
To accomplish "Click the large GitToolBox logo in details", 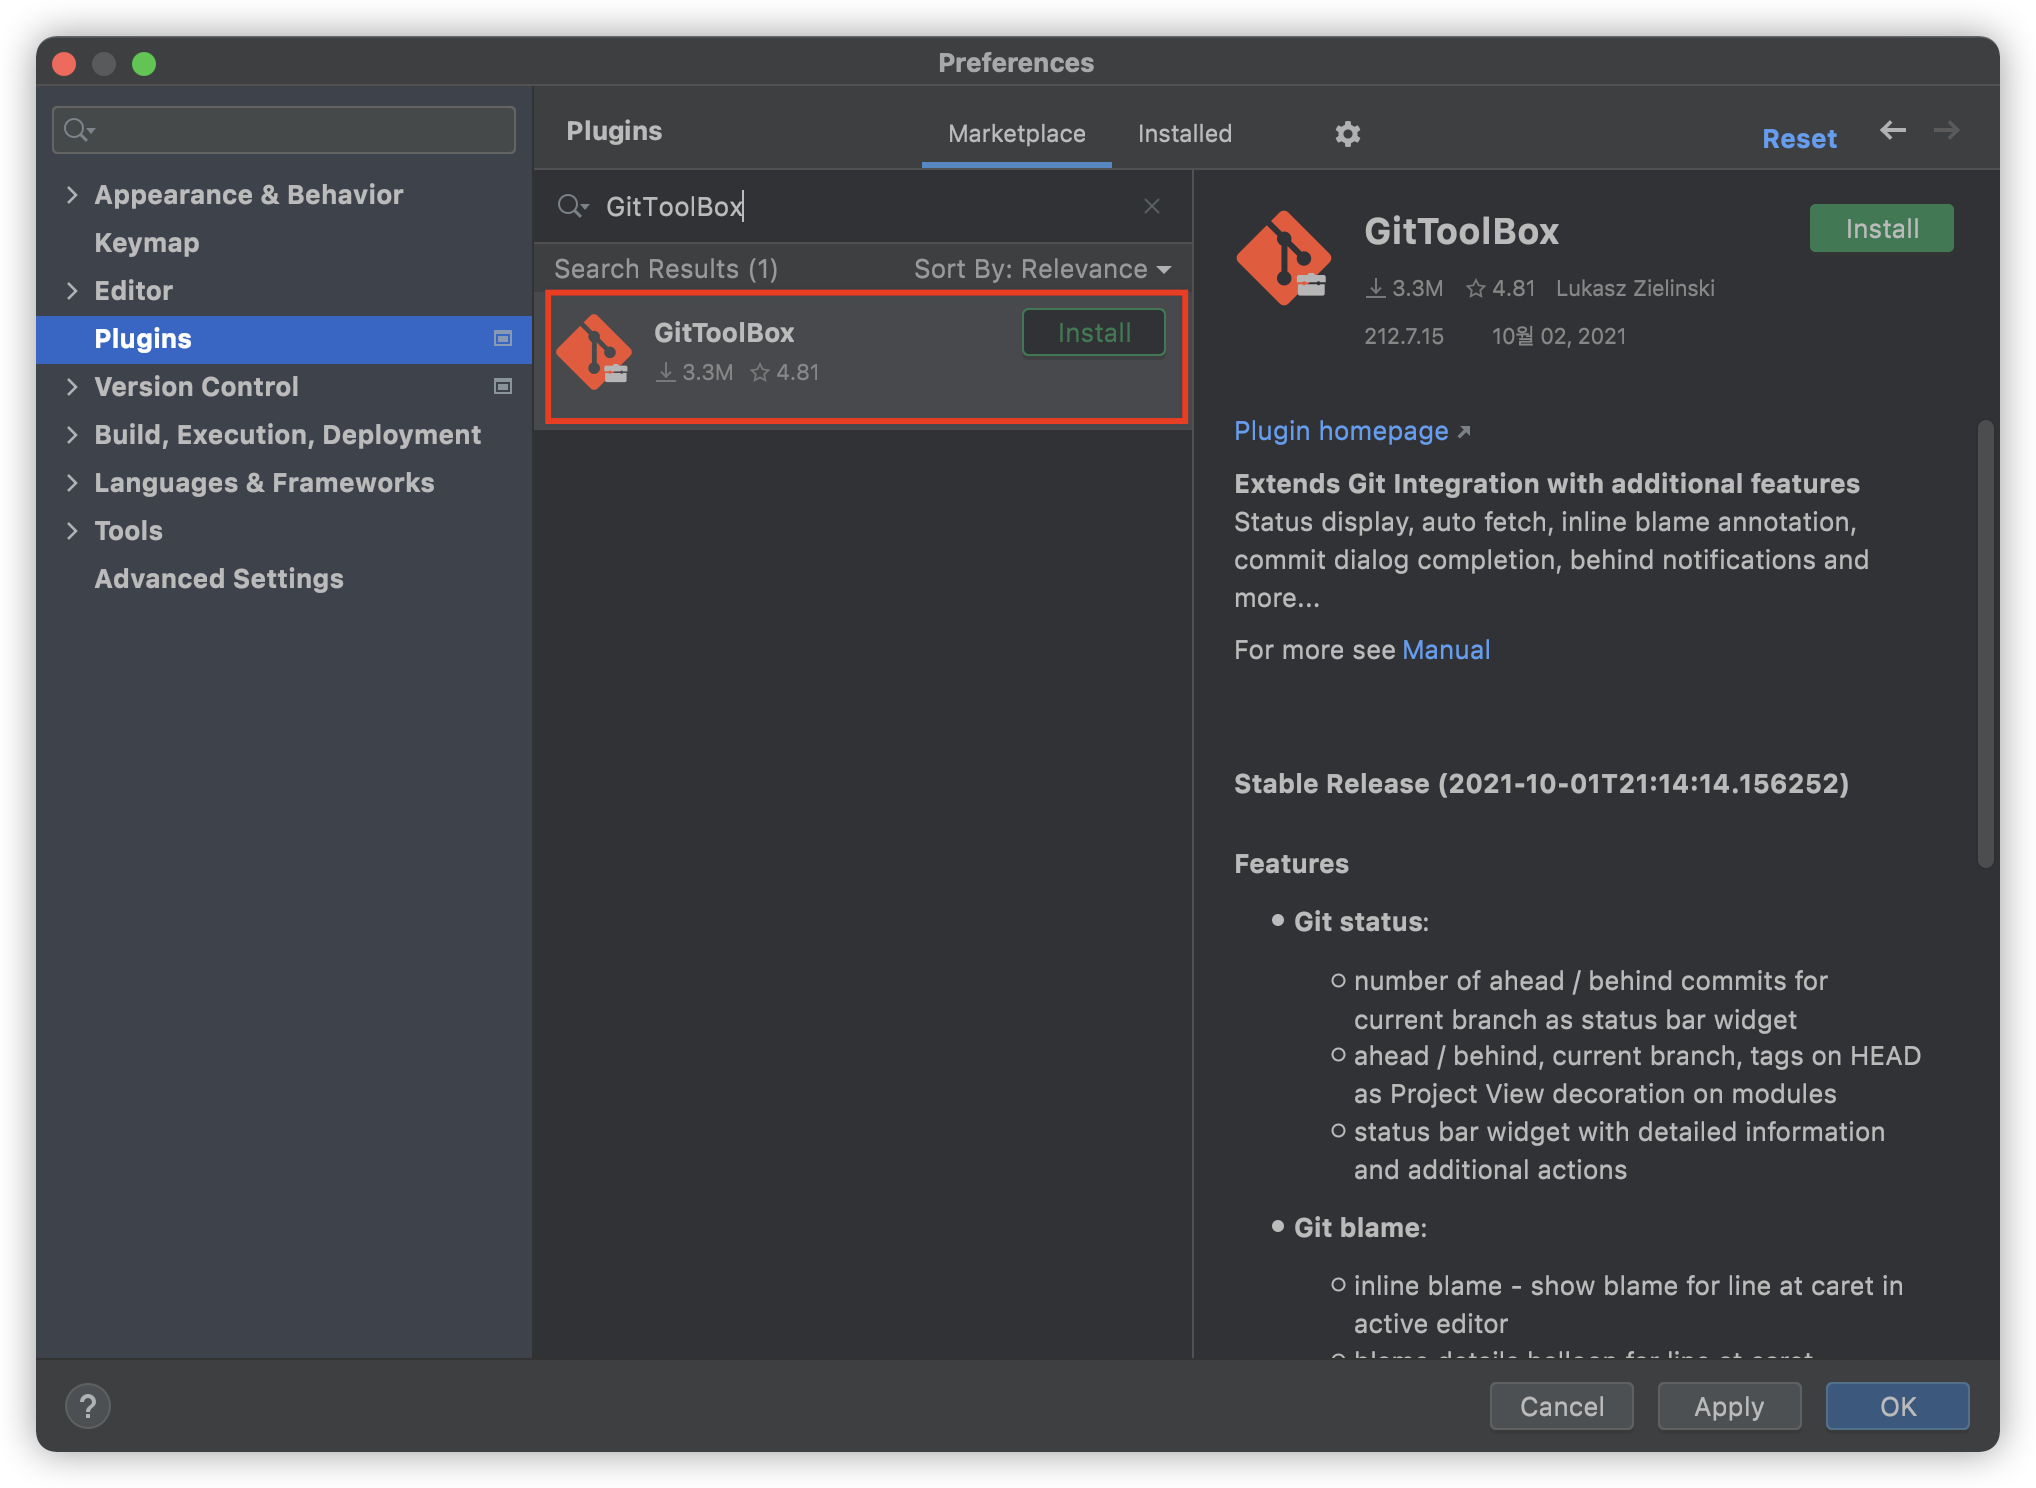I will (1284, 258).
